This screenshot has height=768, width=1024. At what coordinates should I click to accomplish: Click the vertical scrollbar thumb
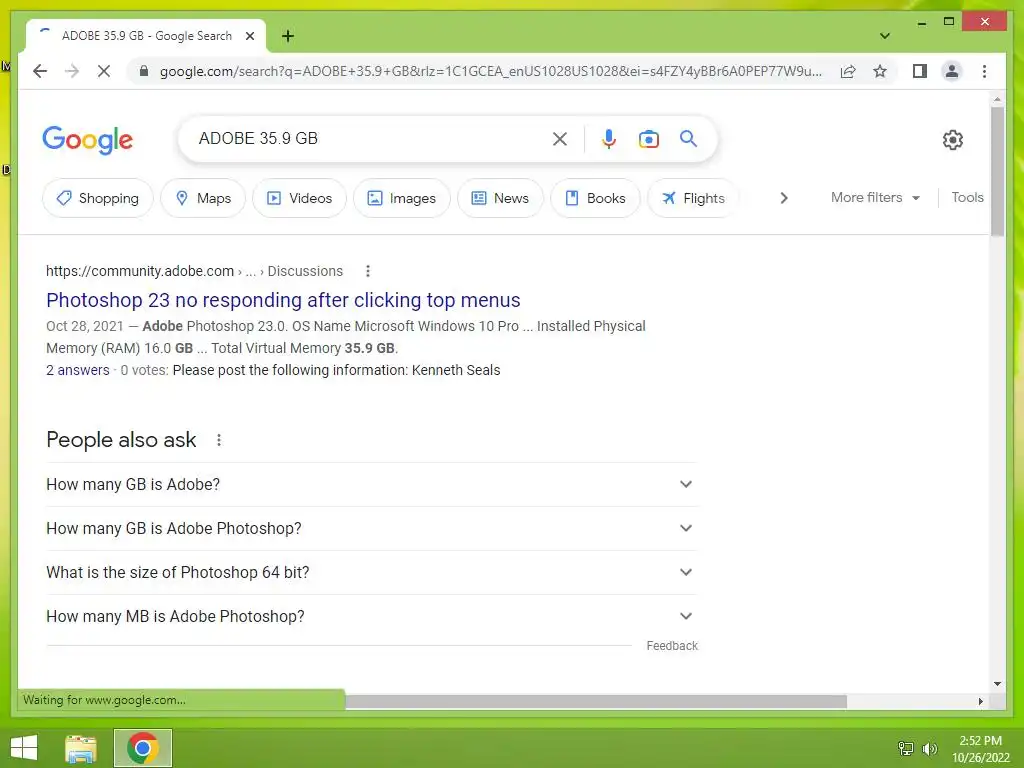coord(997,171)
